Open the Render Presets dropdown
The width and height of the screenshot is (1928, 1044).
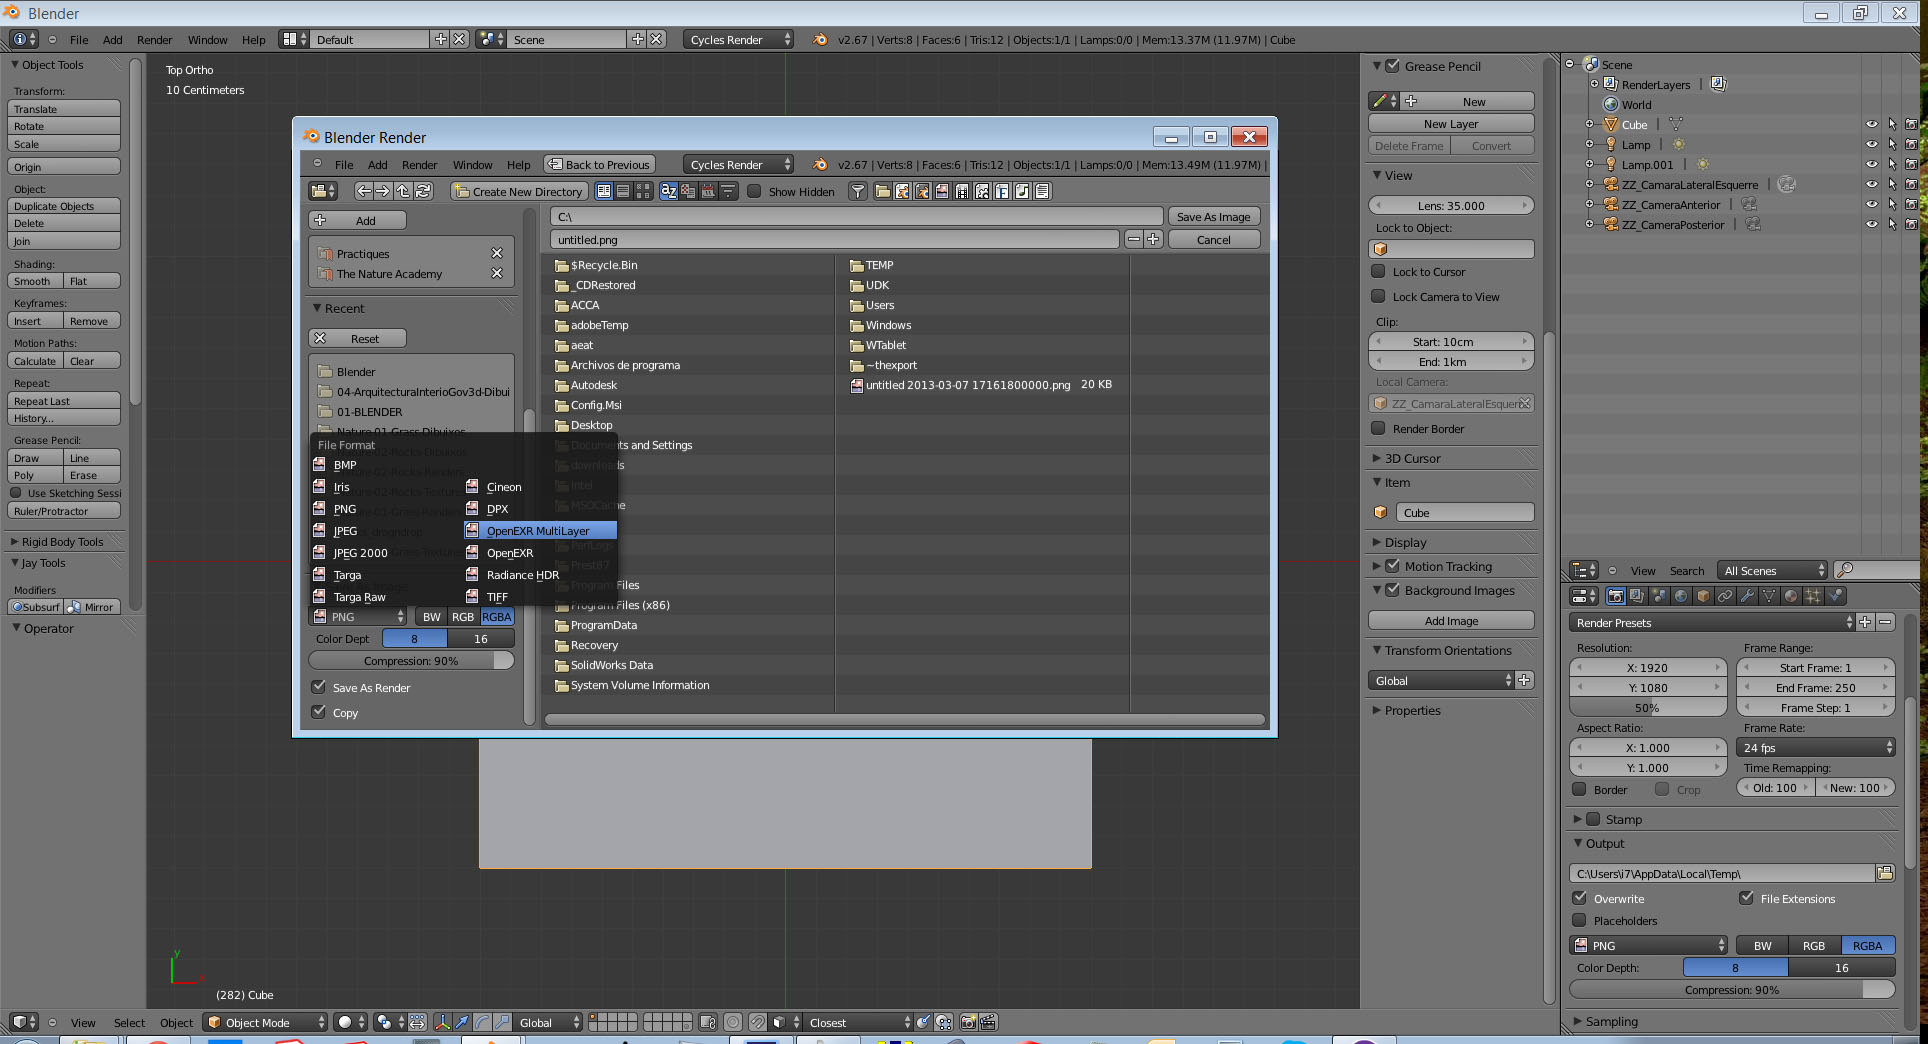(x=1712, y=622)
